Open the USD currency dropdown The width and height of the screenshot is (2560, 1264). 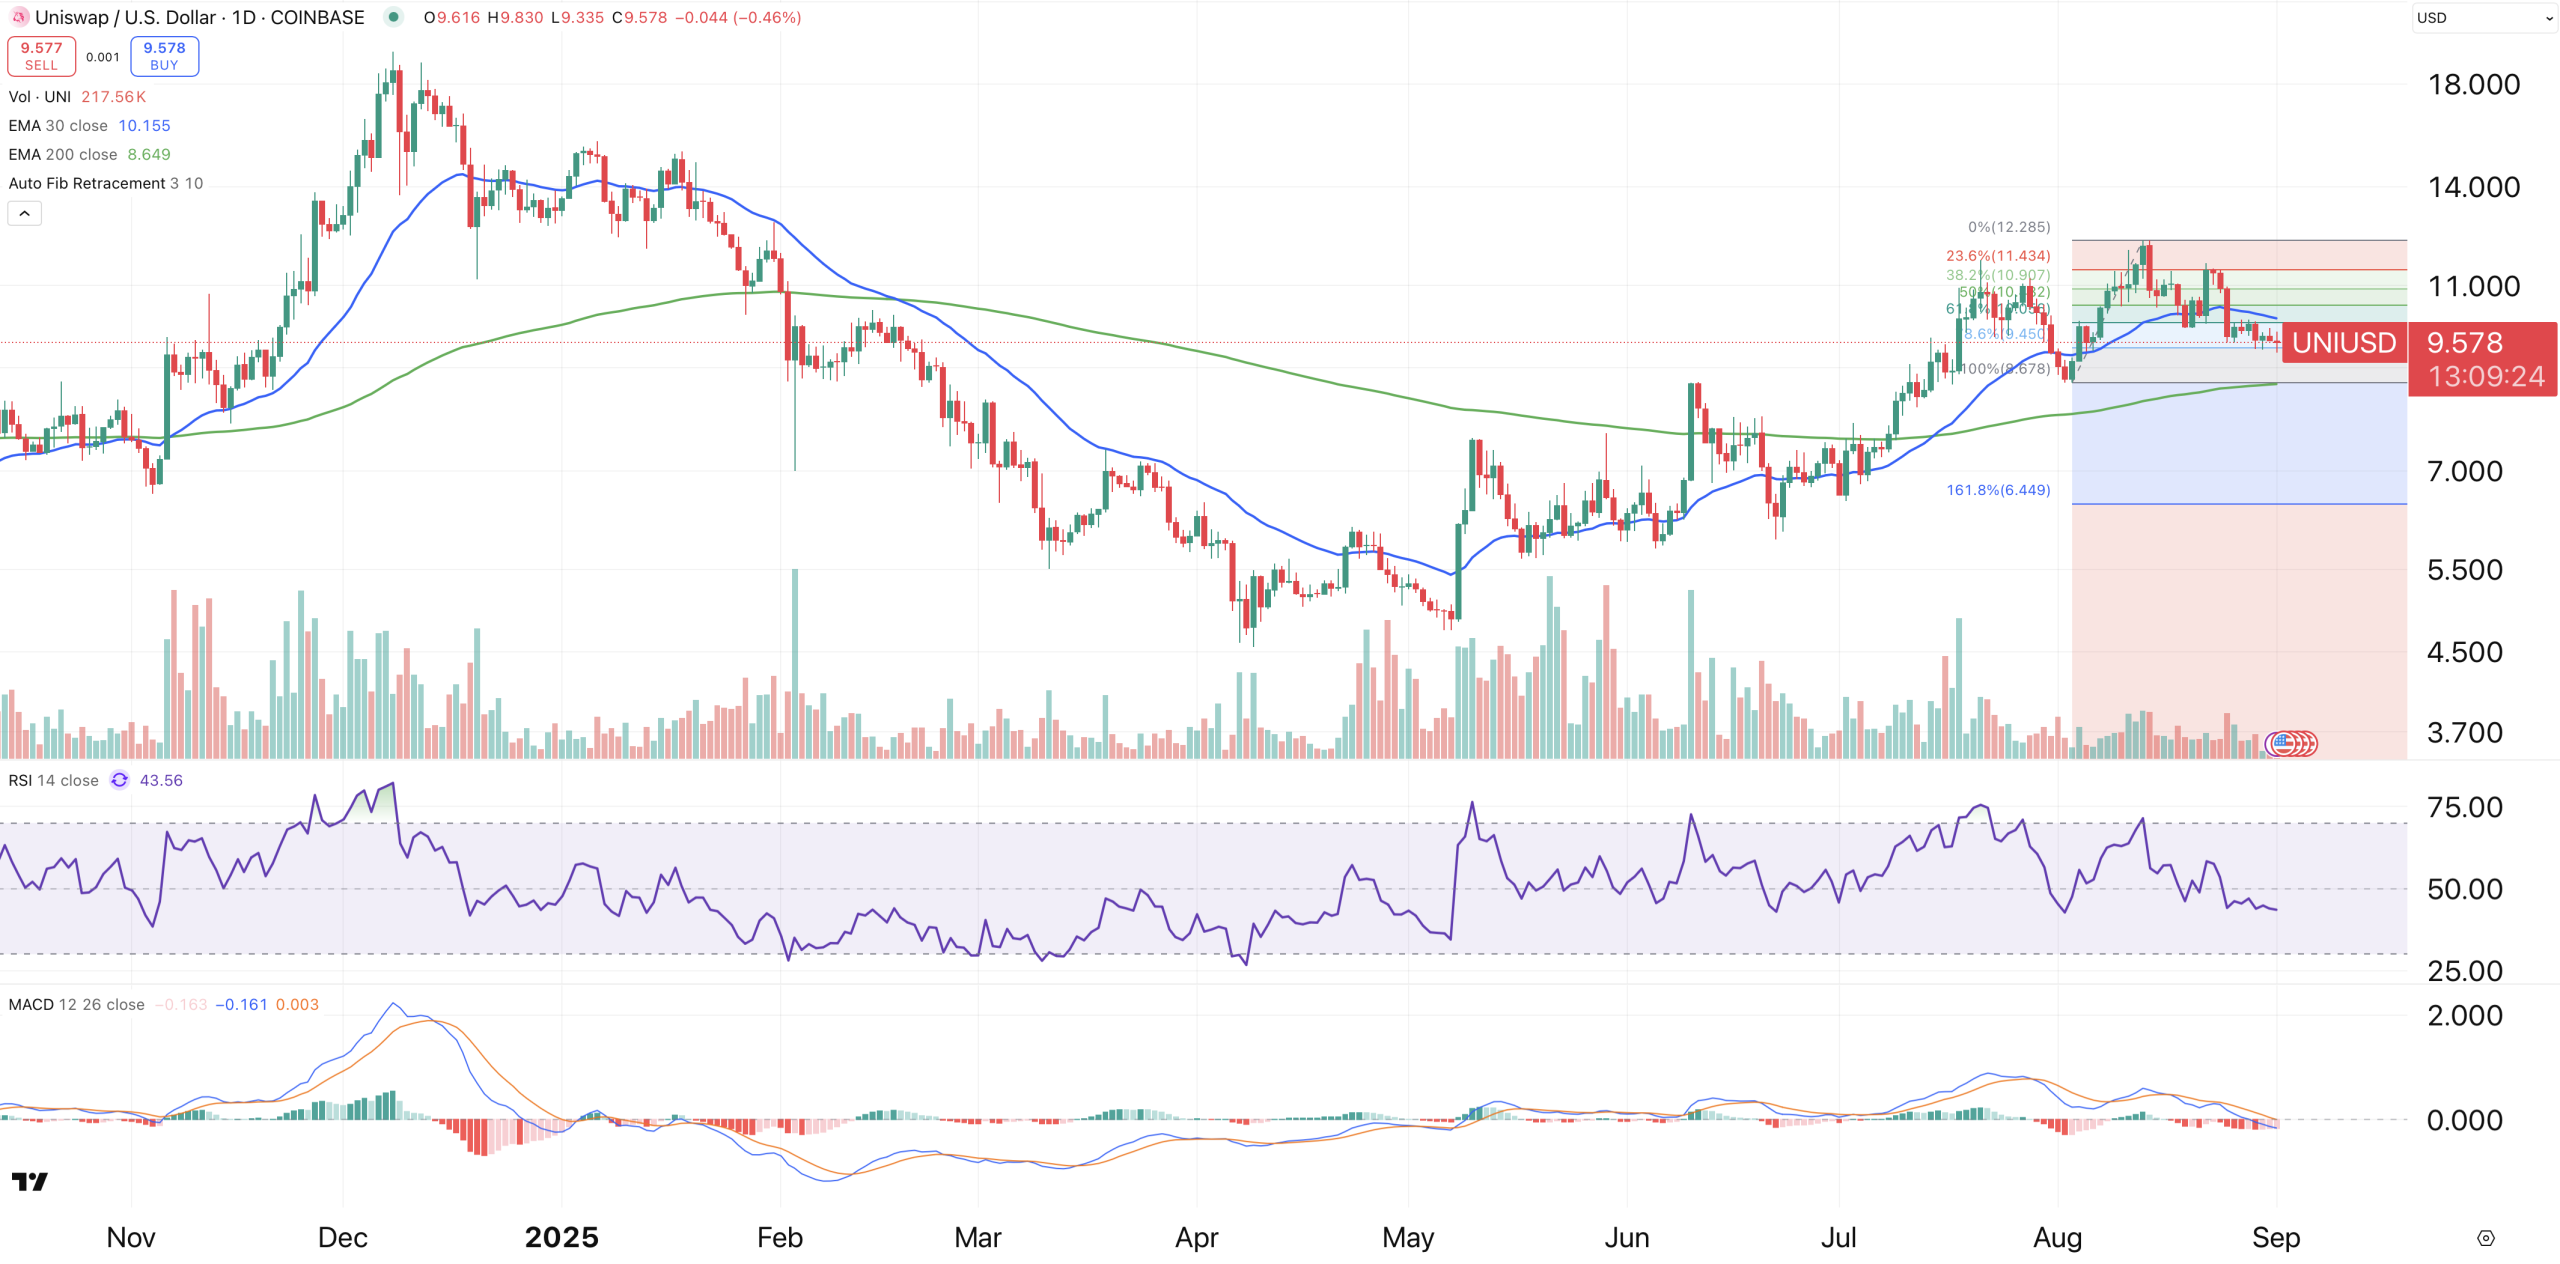point(2483,18)
